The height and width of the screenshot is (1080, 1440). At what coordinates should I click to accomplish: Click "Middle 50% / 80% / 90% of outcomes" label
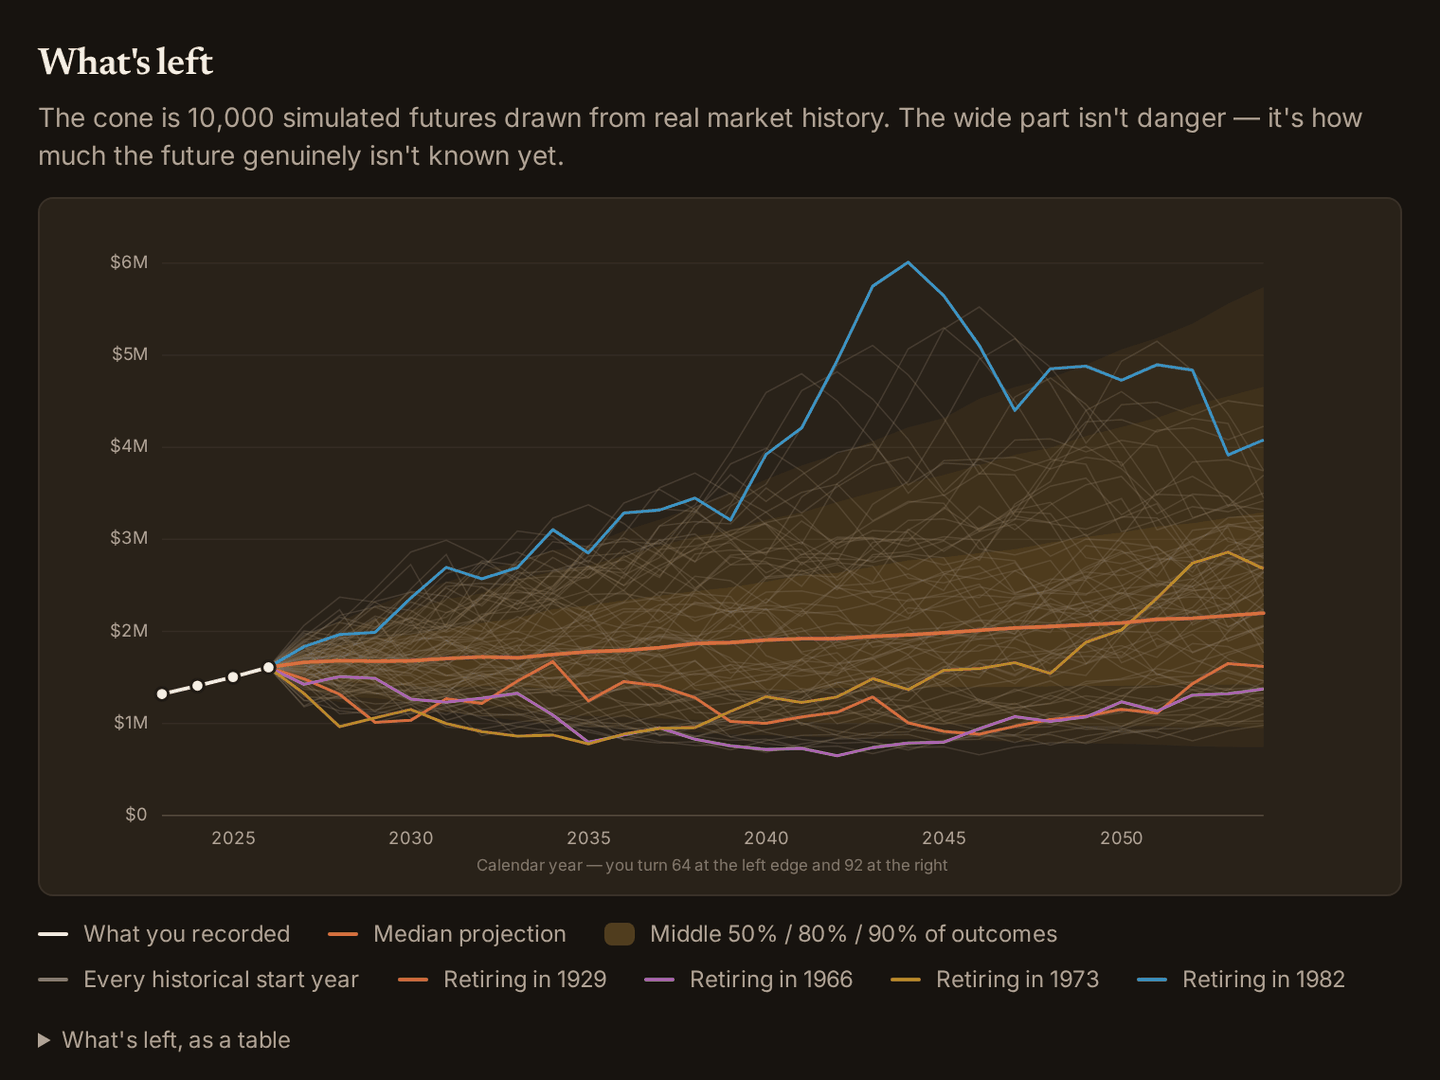[x=854, y=934]
